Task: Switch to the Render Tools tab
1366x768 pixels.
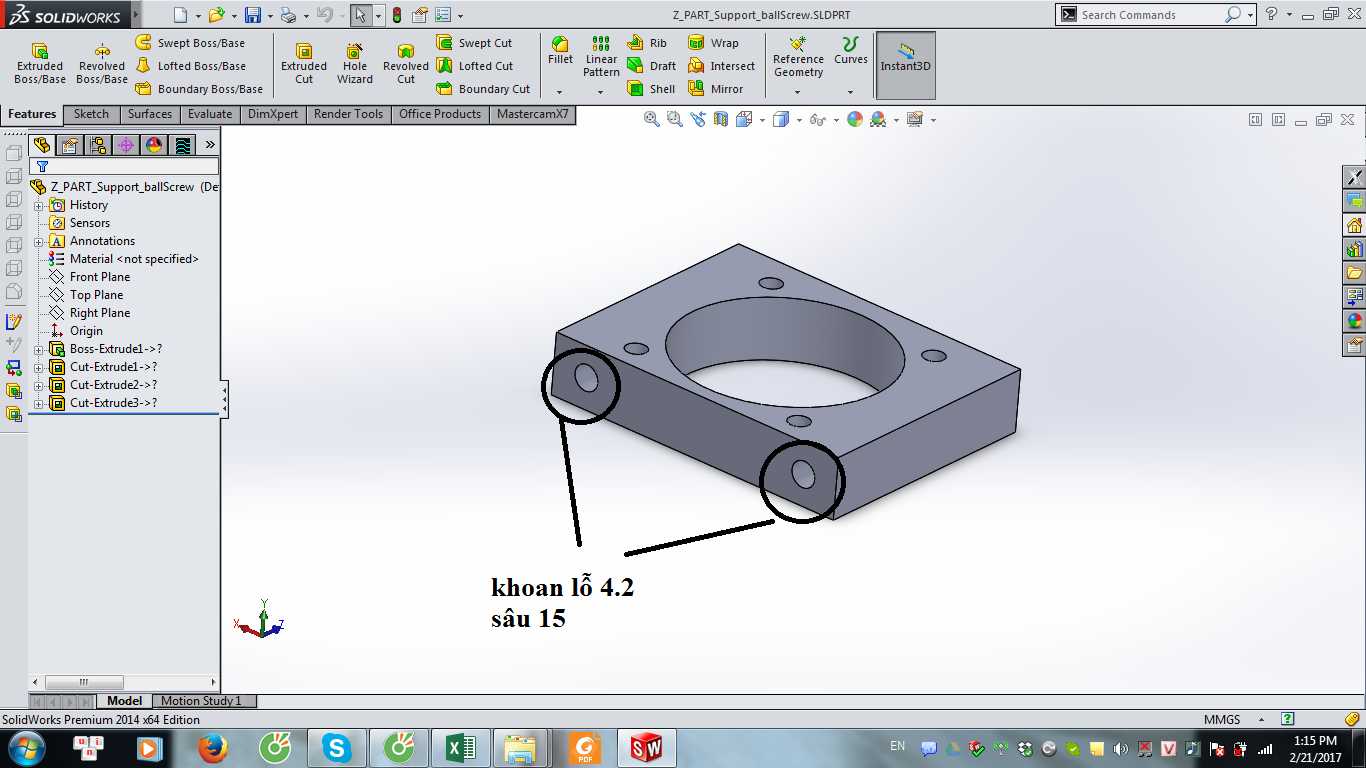Action: (x=348, y=114)
